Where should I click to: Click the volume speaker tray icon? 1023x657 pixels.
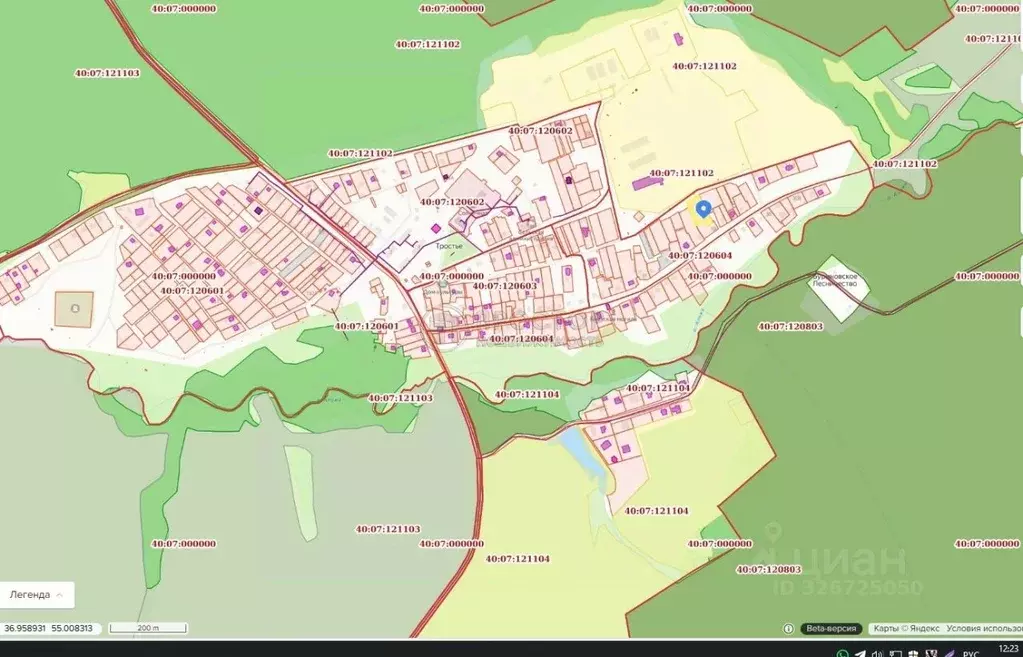coord(877,653)
